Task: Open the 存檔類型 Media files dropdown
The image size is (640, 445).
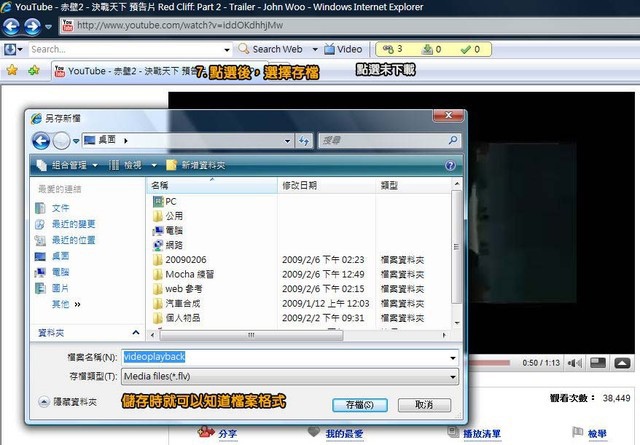Action: click(290, 376)
